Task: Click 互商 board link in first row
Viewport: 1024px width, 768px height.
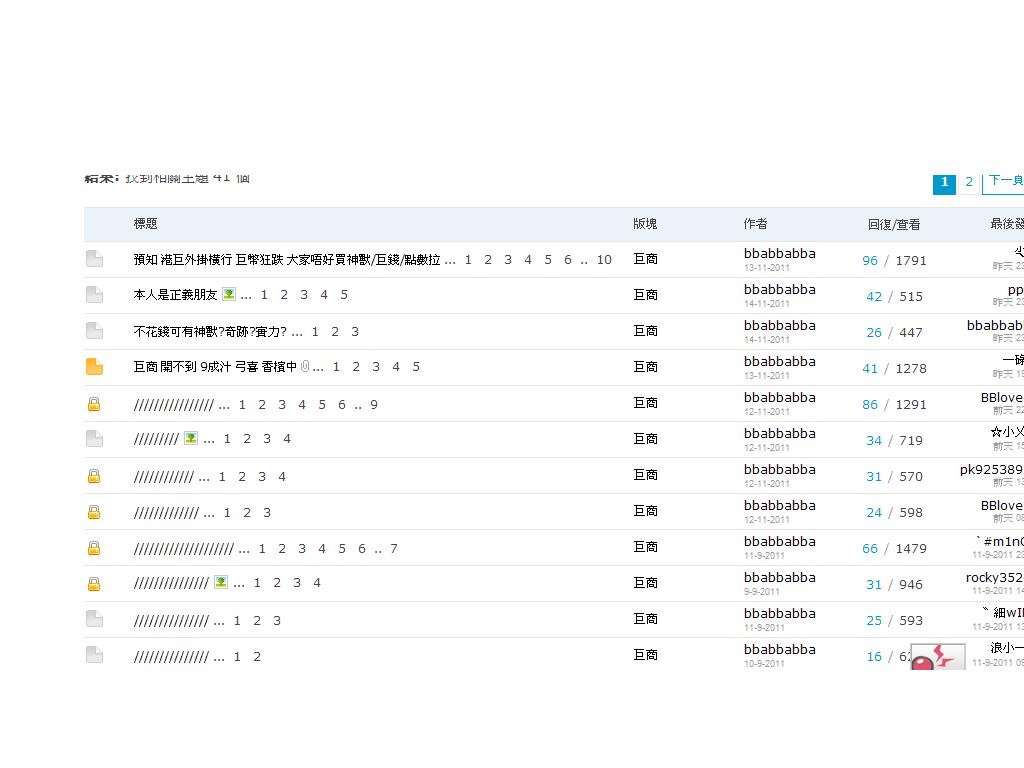Action: (645, 259)
